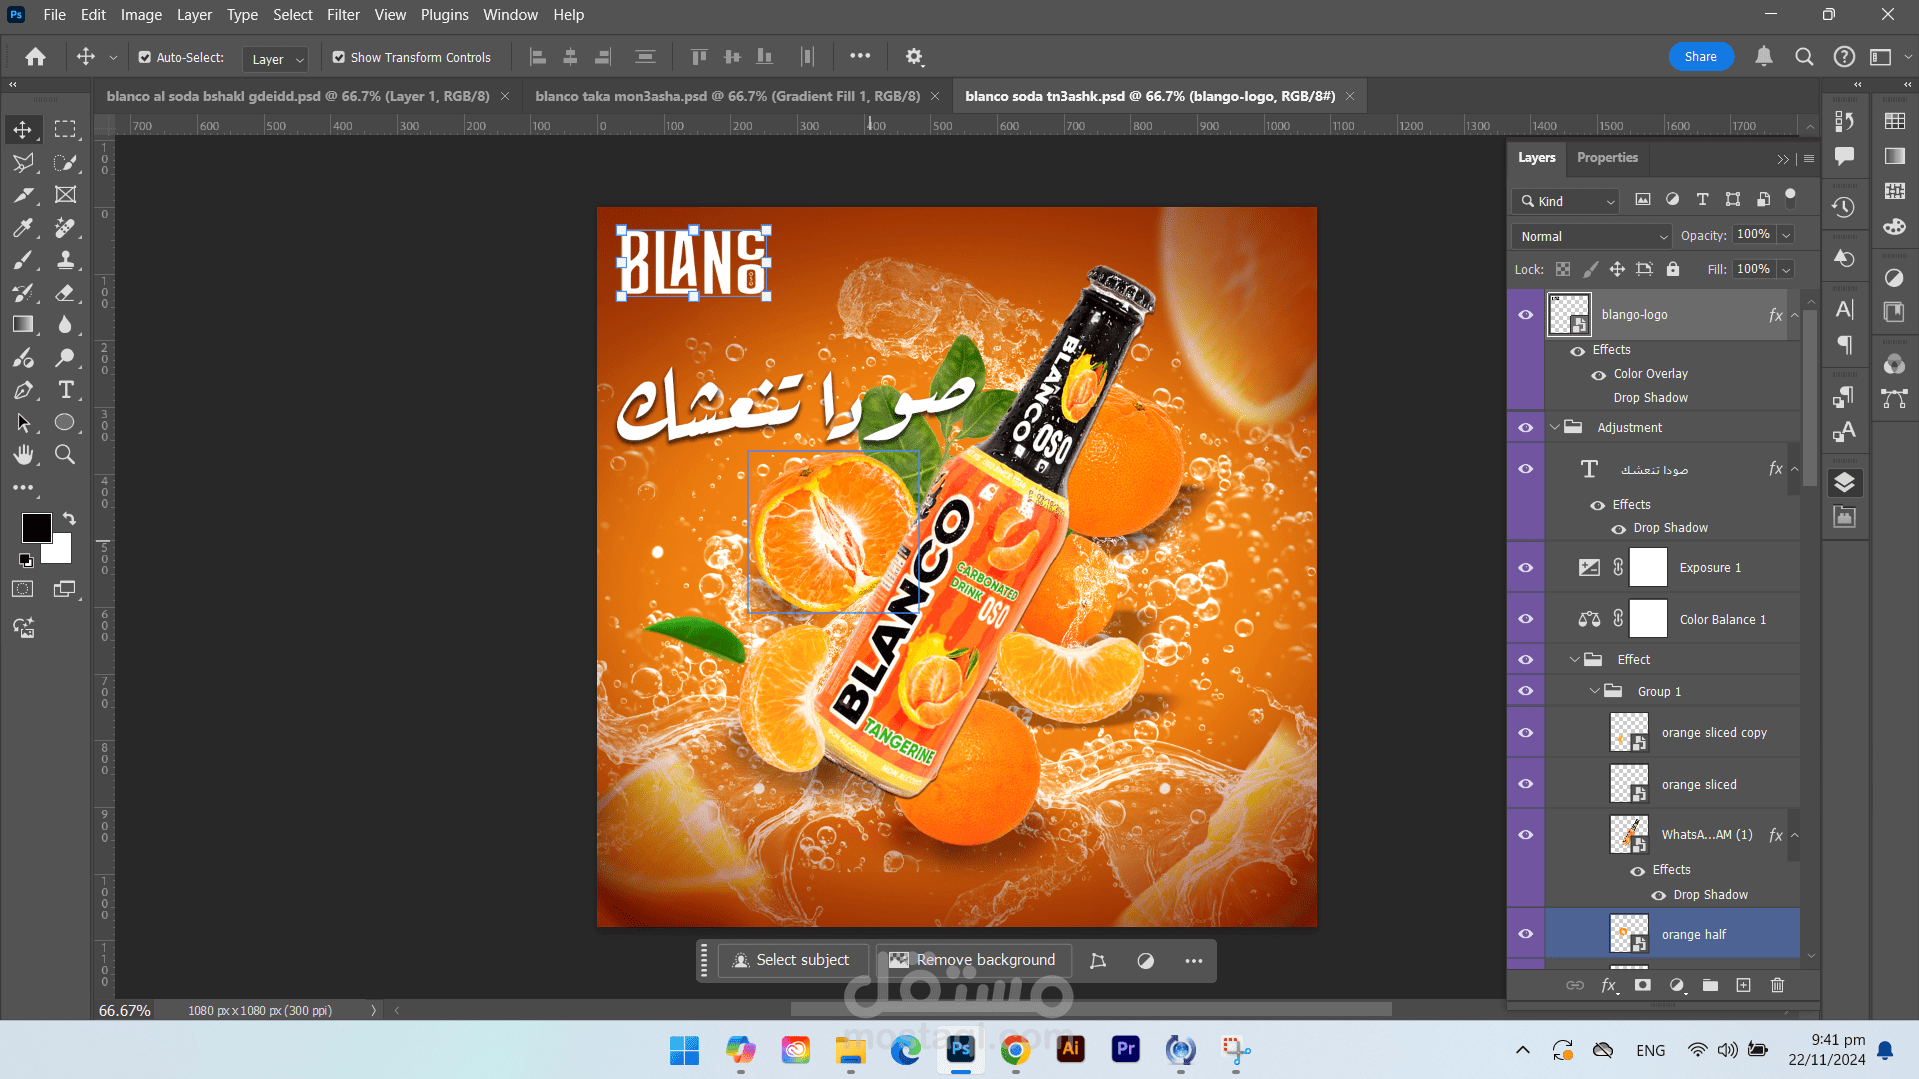
Task: Open the blend mode Normal dropdown
Action: [x=1592, y=236]
